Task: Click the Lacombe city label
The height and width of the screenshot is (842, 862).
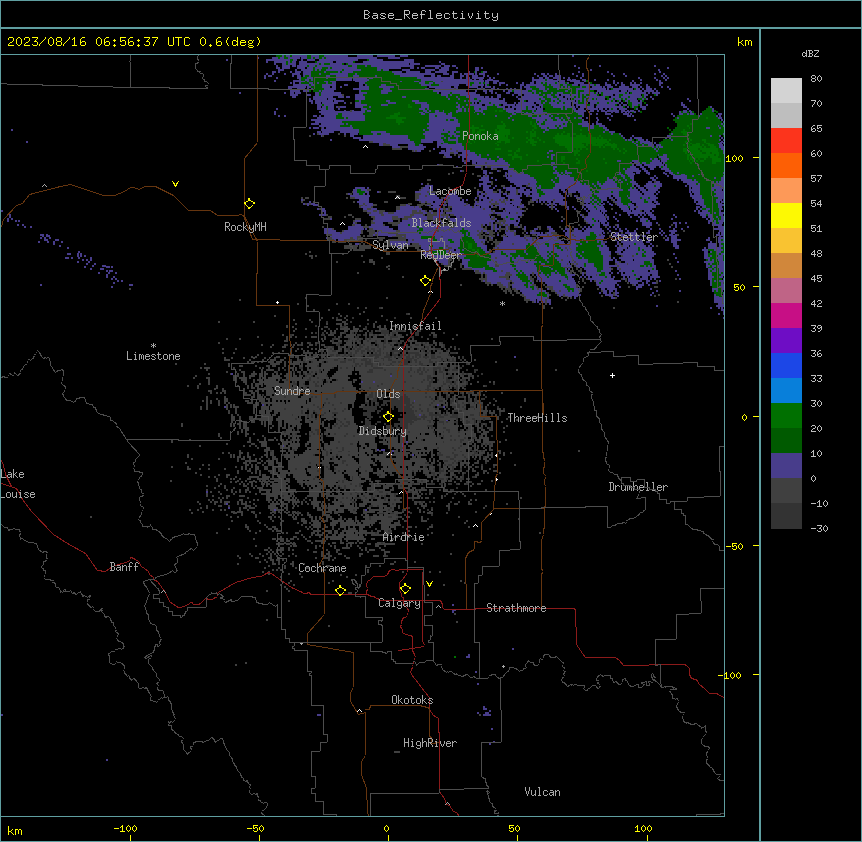Action: coord(450,191)
